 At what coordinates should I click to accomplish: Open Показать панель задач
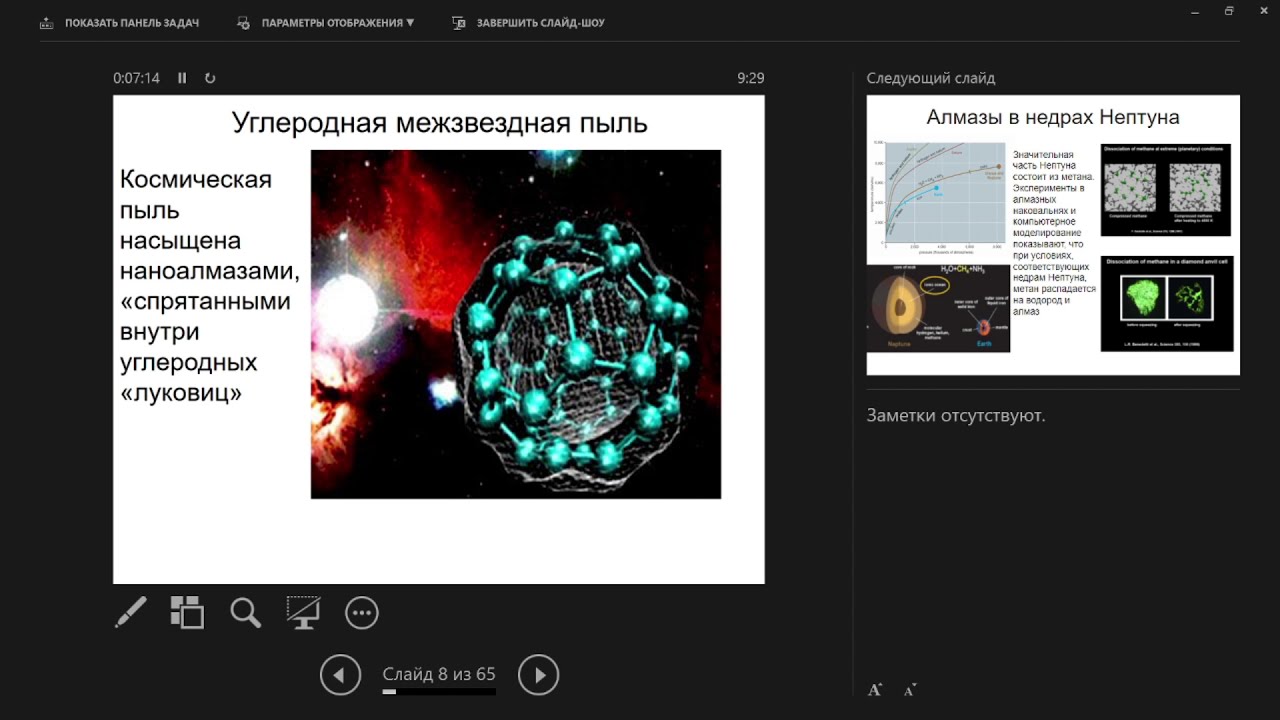(132, 23)
